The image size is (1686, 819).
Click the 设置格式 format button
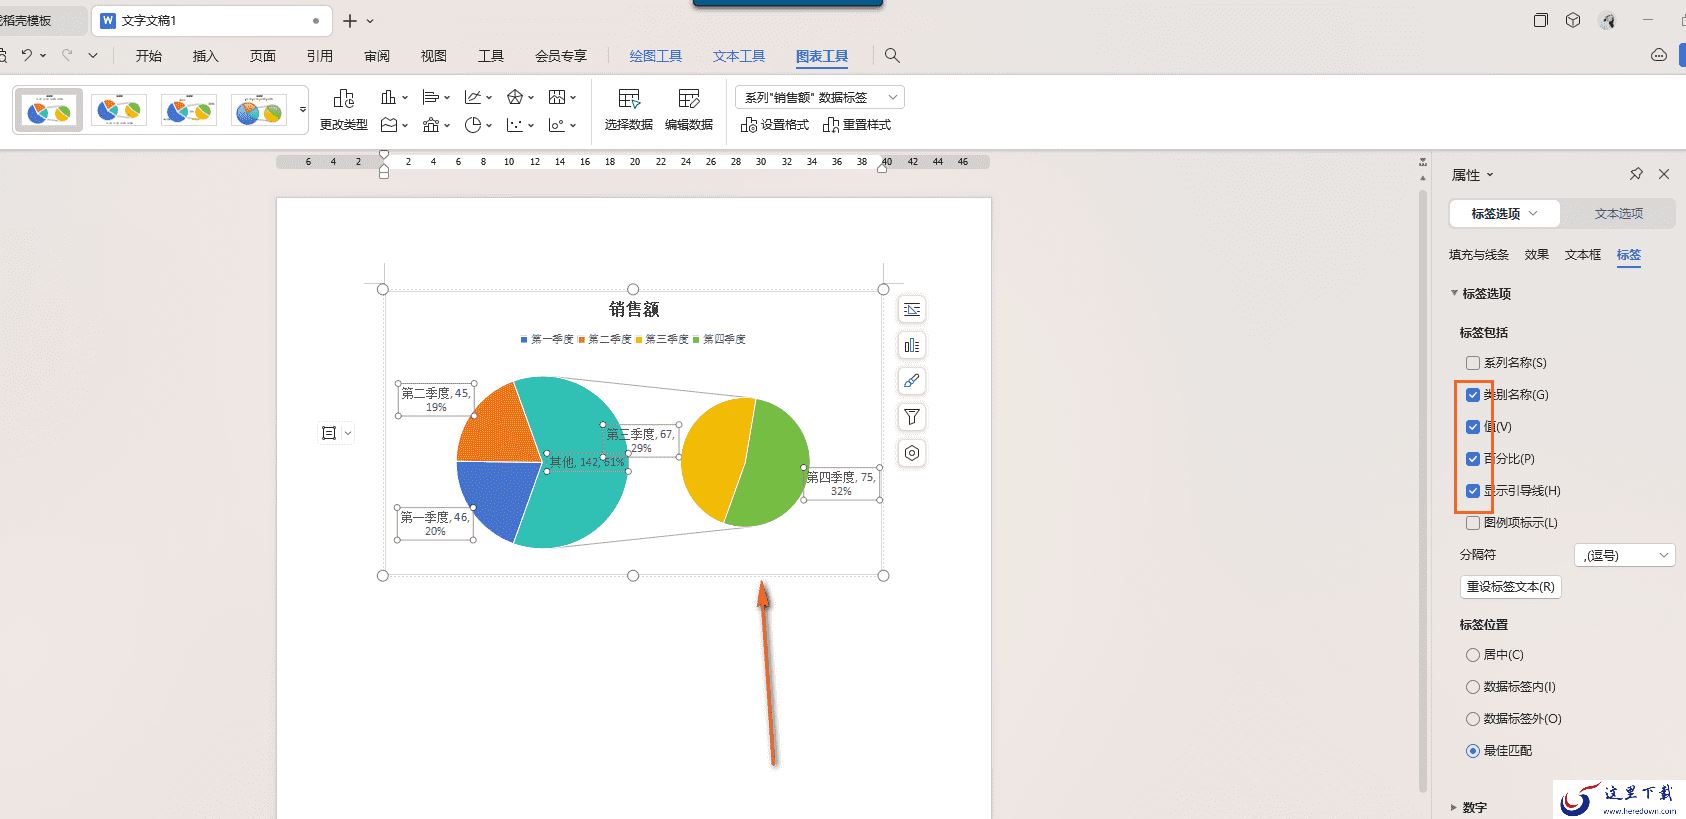[x=774, y=125]
